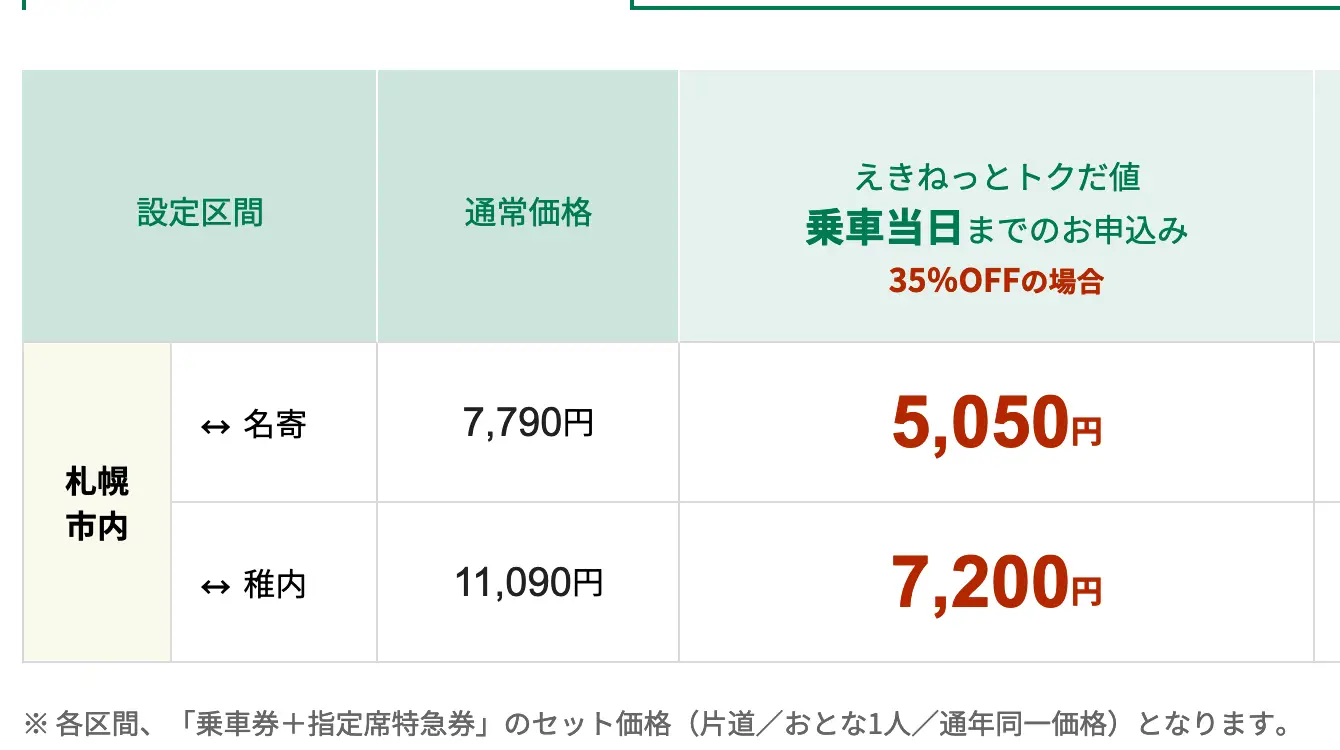Click the 設定区間 column header
1340x750 pixels.
199,212
